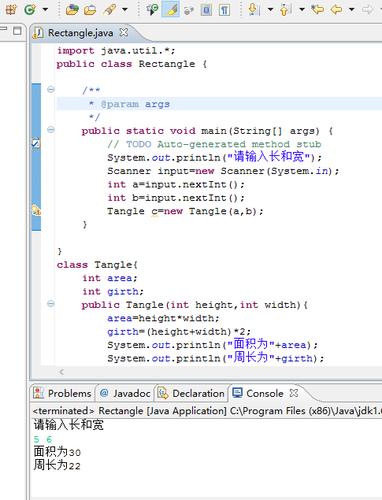Viewport: 382px width, 500px height.
Task: Click the TODO Auto-generated method stub comment
Action: (x=214, y=144)
